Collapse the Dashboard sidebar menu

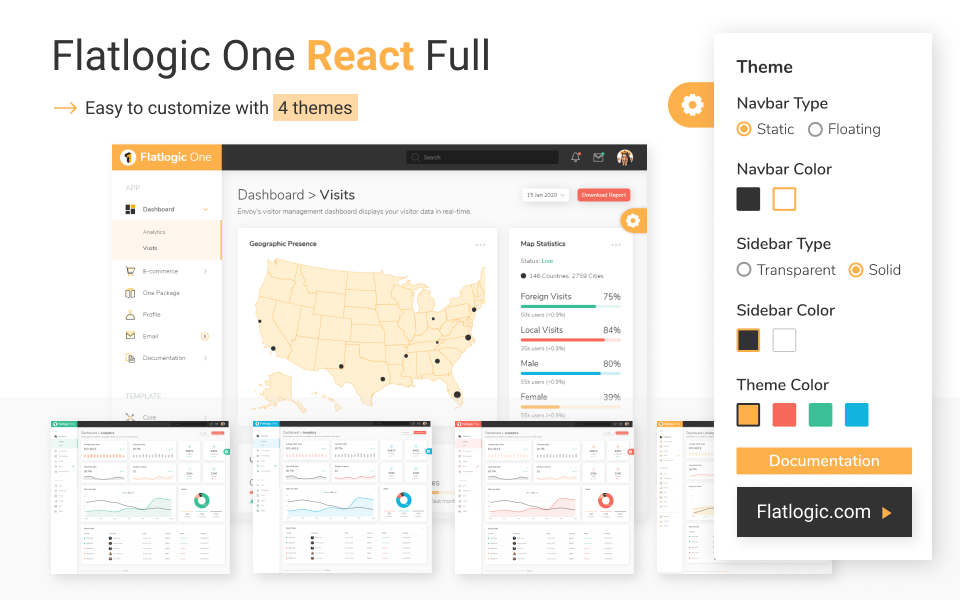[x=205, y=209]
